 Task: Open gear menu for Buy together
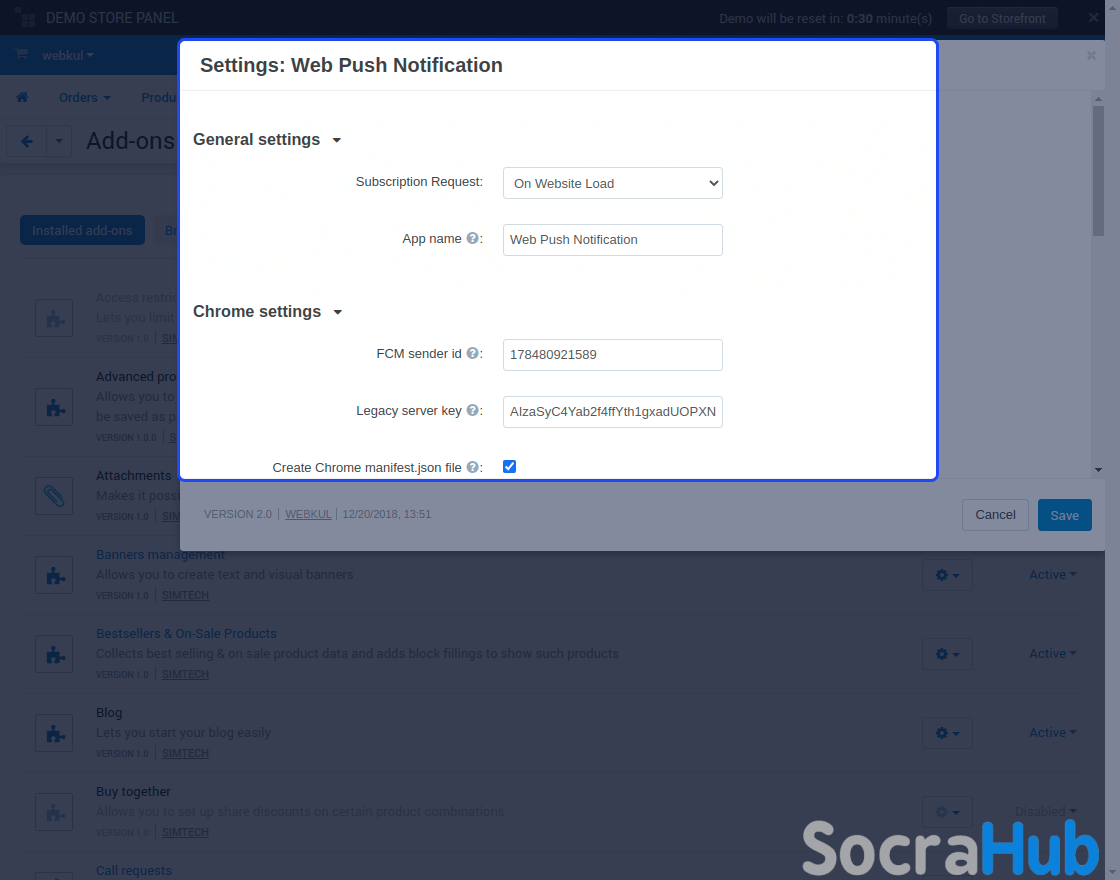947,812
